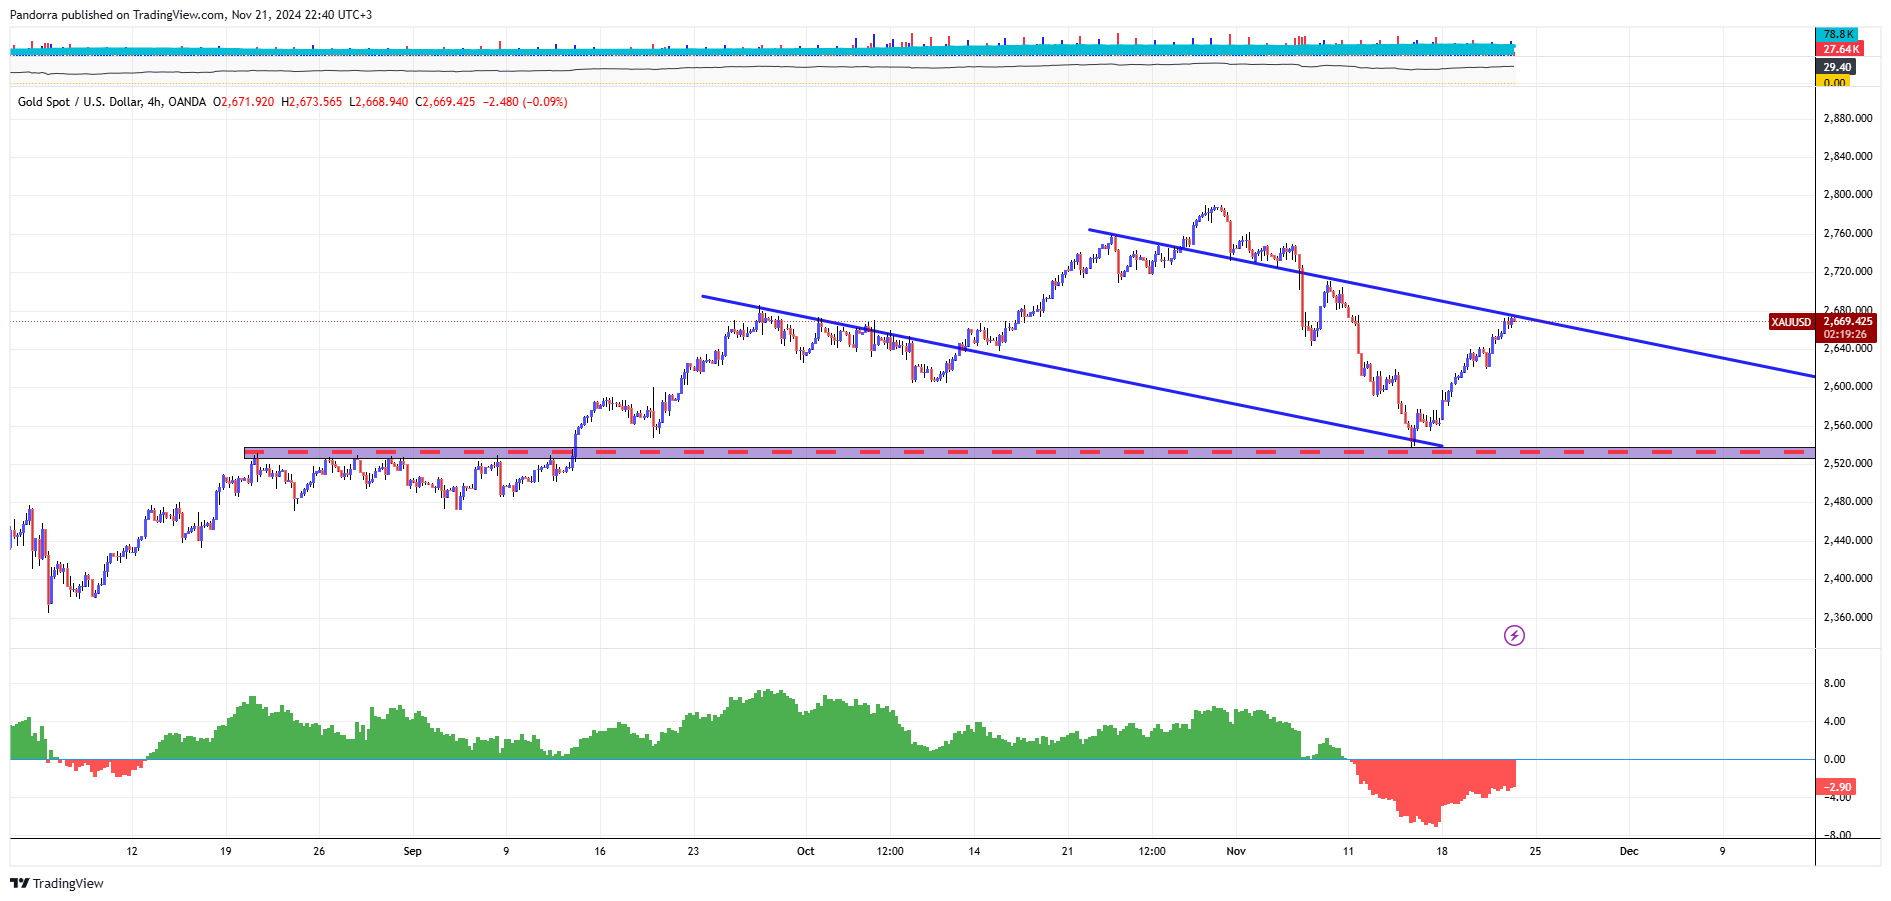Click the low value L2,668.940
The width and height of the screenshot is (1891, 901).
379,102
